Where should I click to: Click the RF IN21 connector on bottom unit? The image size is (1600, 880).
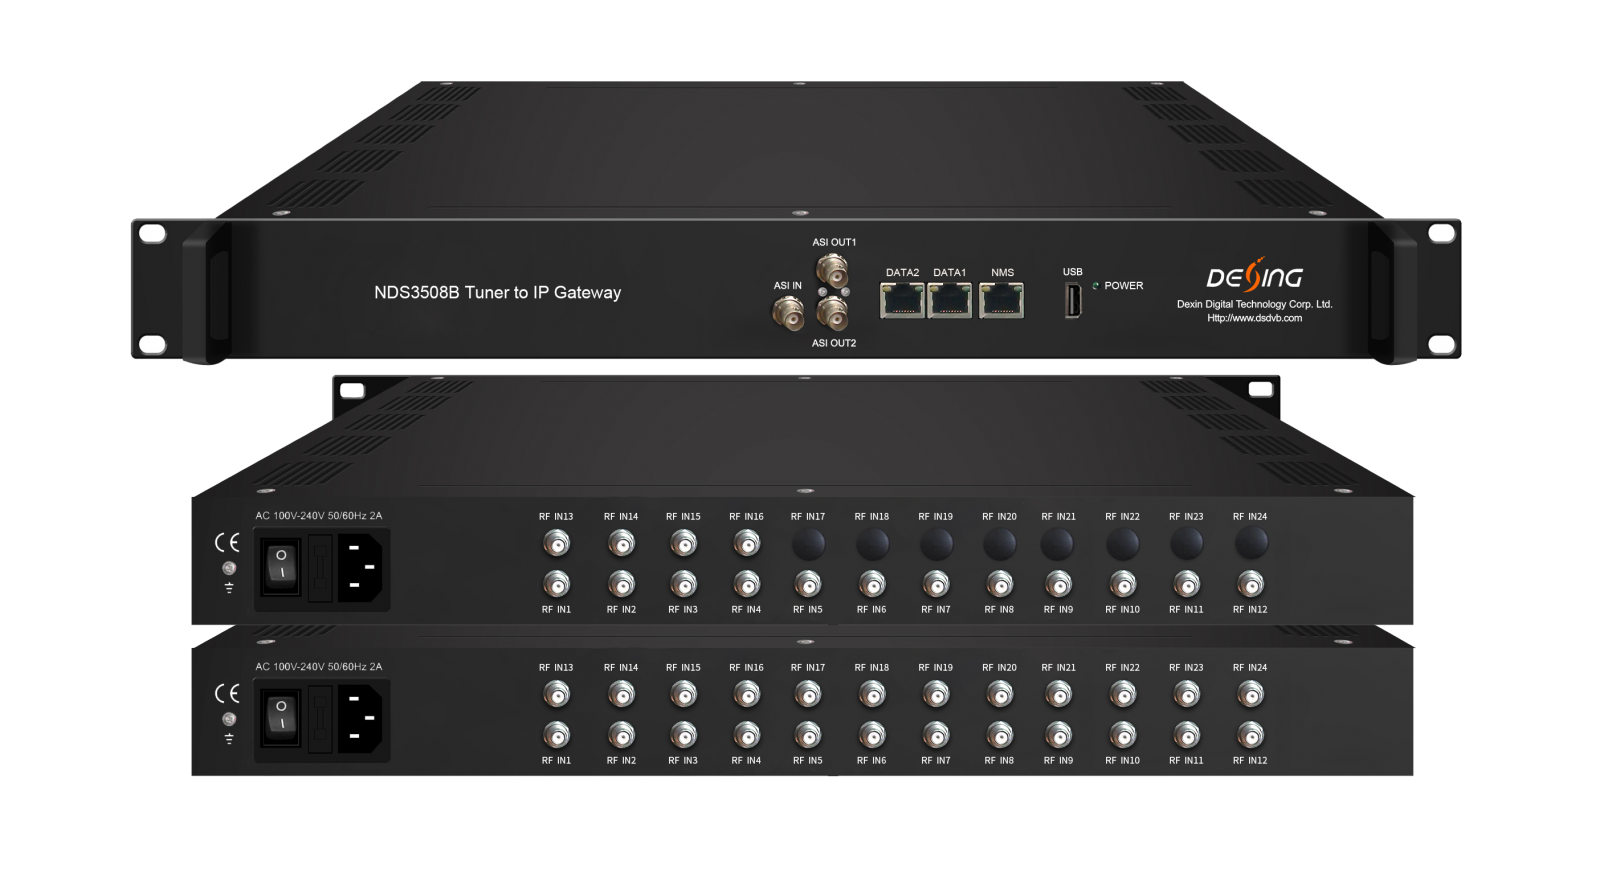pos(1059,694)
